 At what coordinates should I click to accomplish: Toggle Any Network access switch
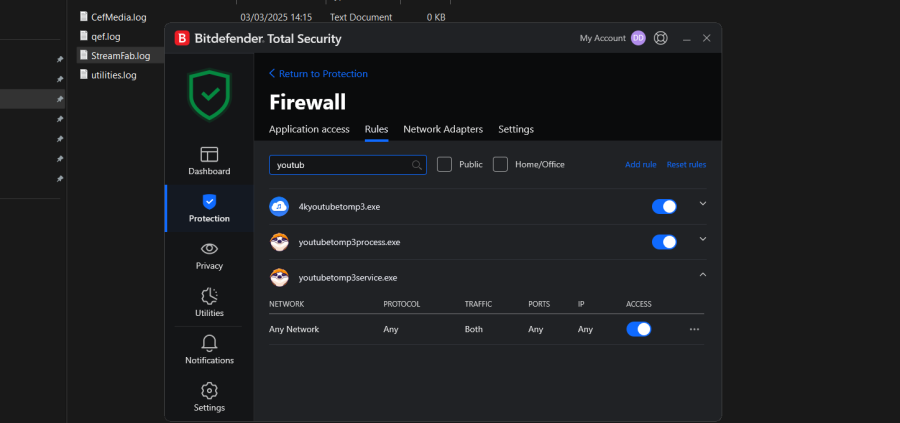[x=638, y=329]
